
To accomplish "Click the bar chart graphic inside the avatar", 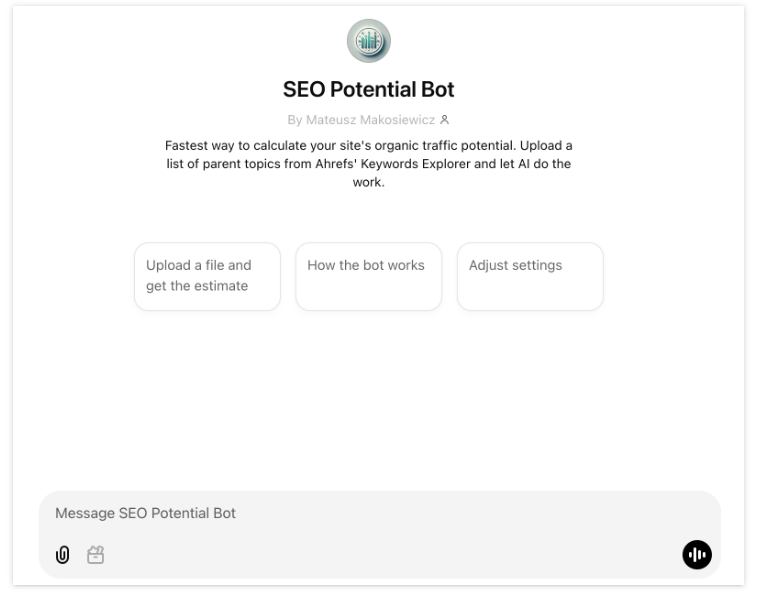I will pyautogui.click(x=368, y=41).
